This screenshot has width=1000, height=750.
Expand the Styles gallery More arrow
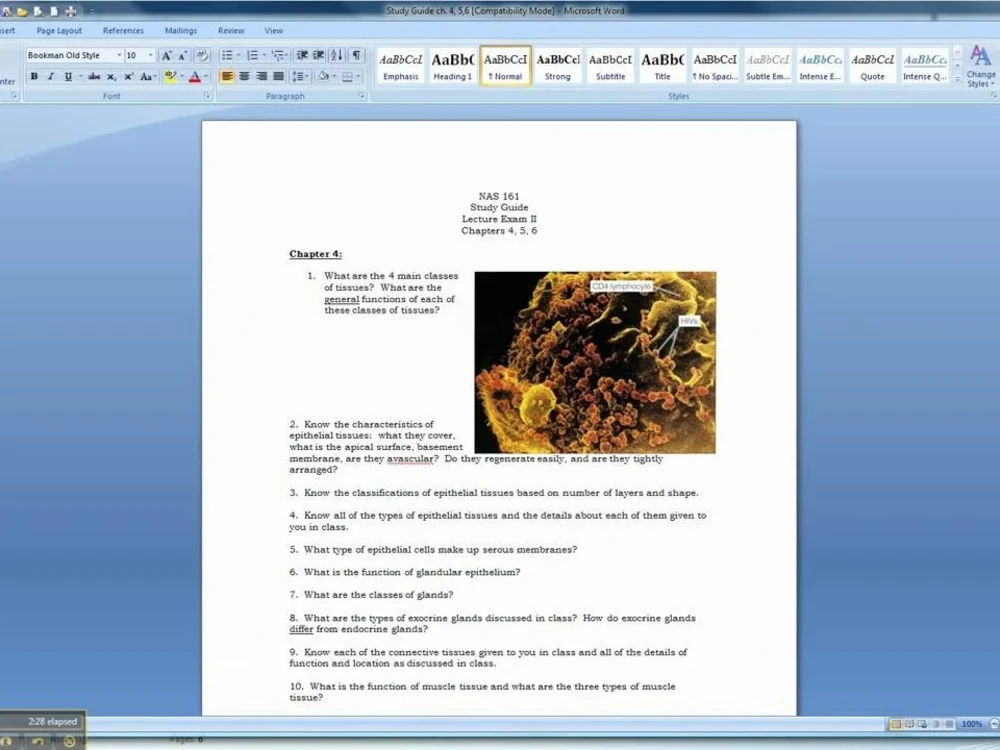coord(957,78)
